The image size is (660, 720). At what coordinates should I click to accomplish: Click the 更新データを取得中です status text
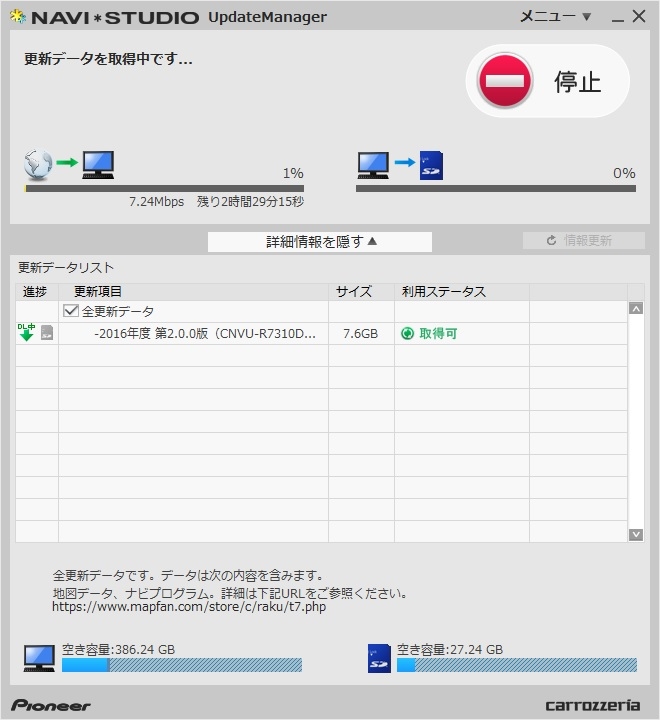108,59
